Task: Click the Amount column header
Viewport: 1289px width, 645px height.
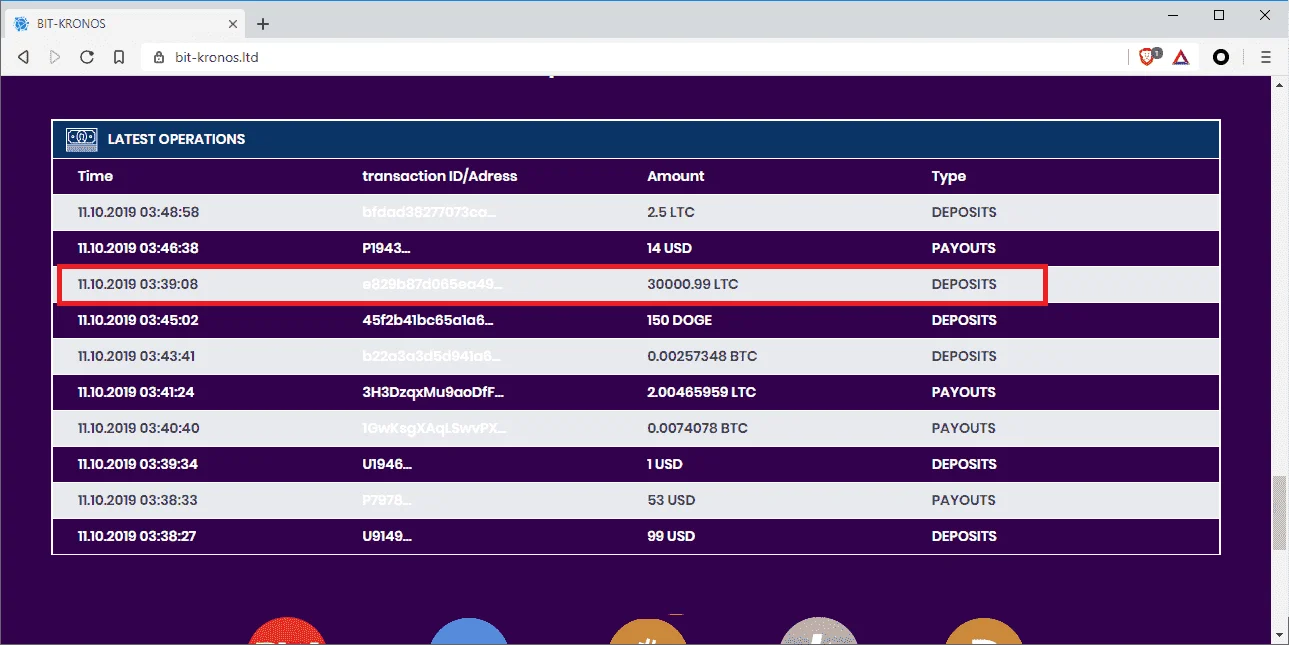Action: (x=676, y=176)
